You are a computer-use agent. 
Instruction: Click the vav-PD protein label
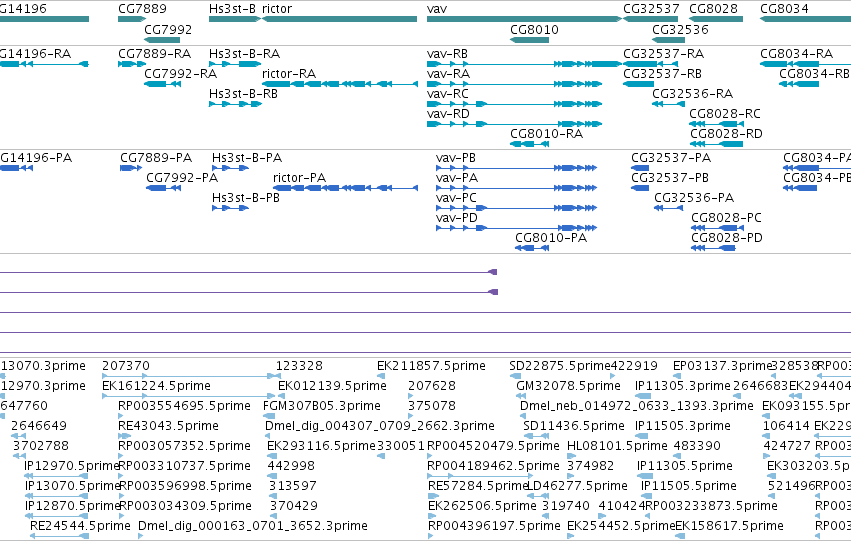coord(456,218)
